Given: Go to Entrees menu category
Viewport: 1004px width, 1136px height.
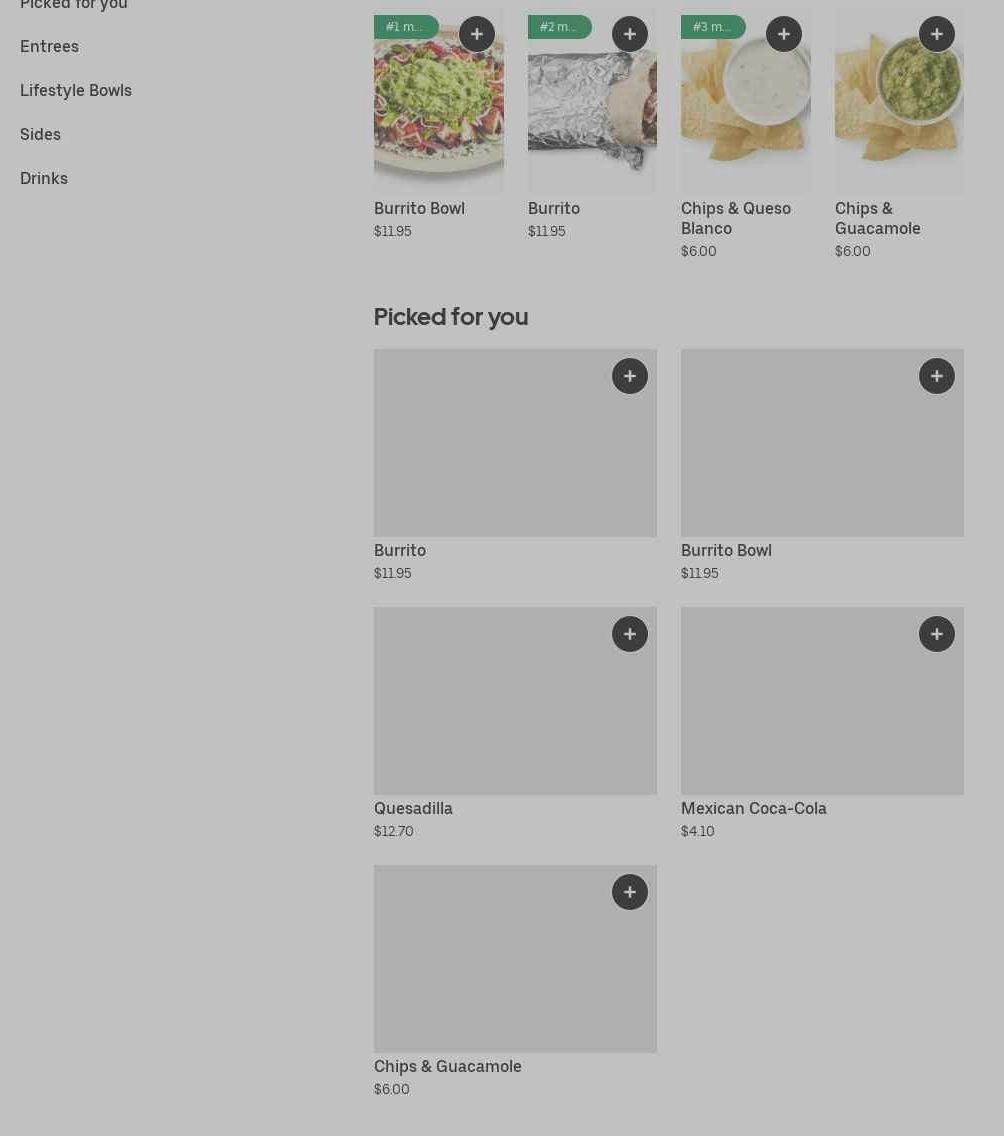Looking at the screenshot, I should click(49, 46).
